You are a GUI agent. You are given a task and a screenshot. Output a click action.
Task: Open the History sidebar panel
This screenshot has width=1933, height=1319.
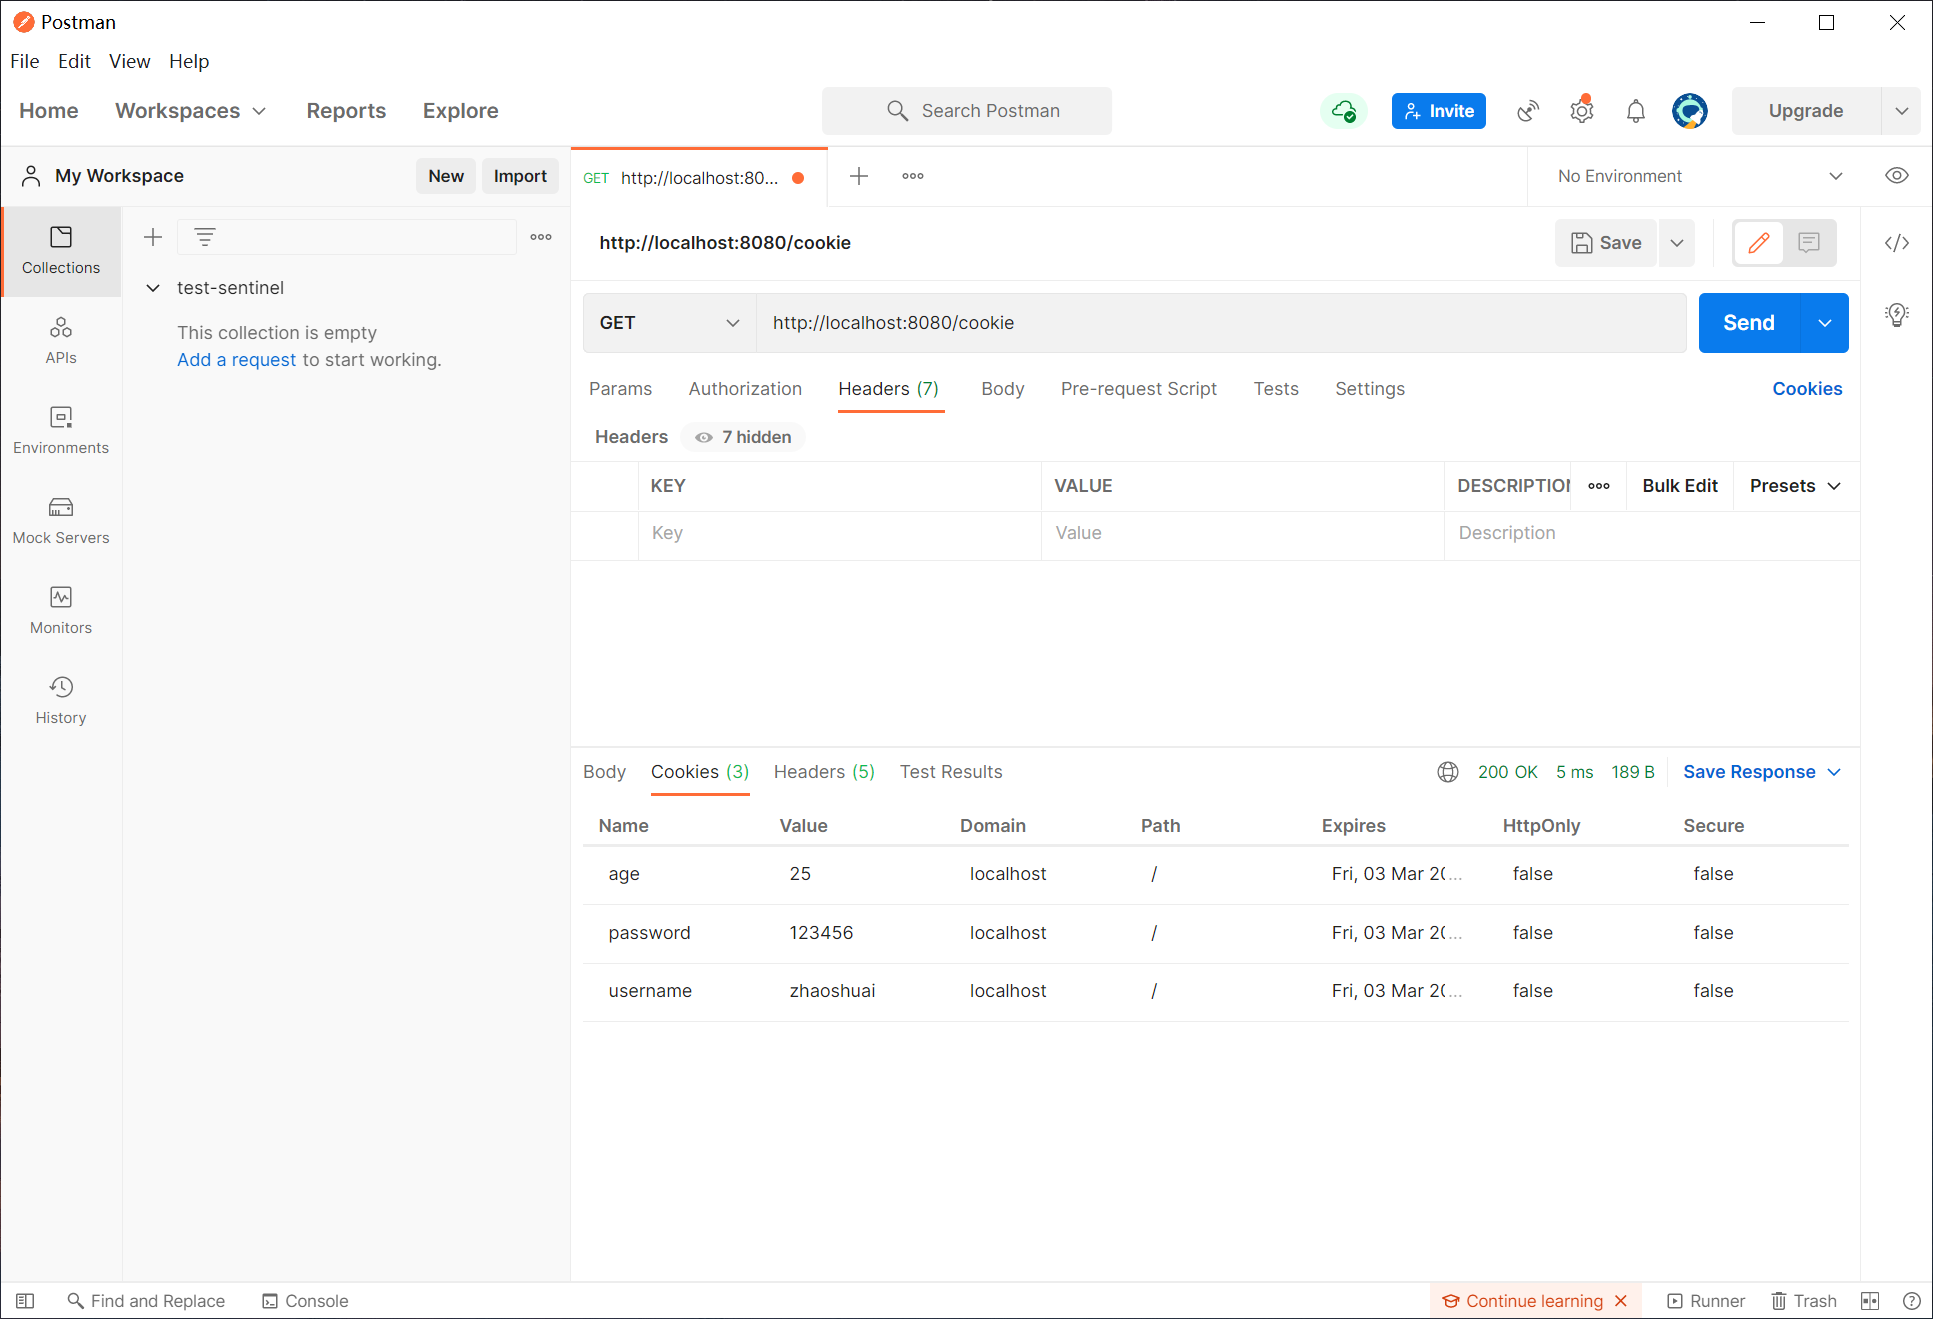click(61, 701)
